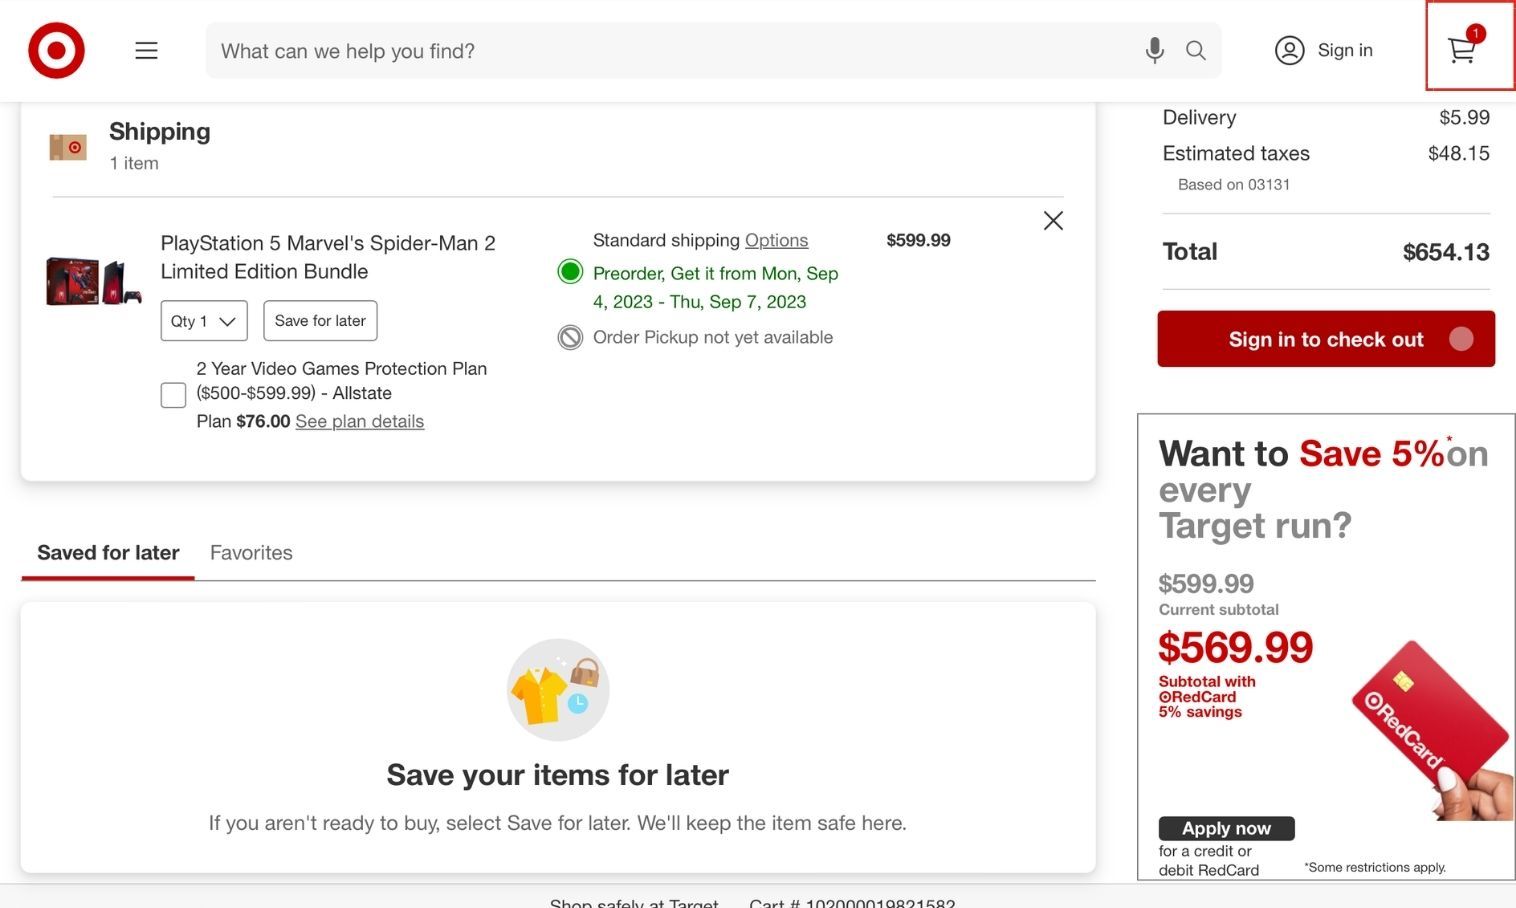Open the hamburger main menu

coord(146,50)
